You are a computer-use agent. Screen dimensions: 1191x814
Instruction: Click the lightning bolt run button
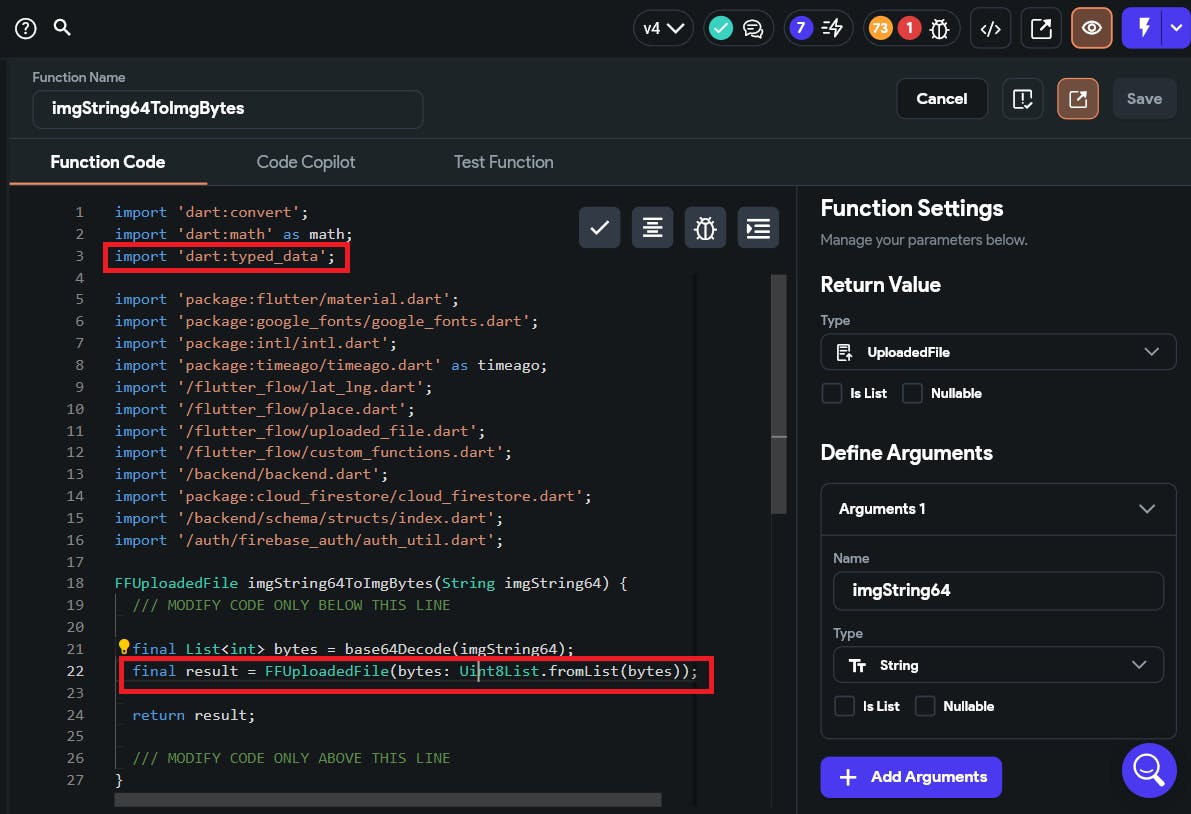tap(1143, 29)
